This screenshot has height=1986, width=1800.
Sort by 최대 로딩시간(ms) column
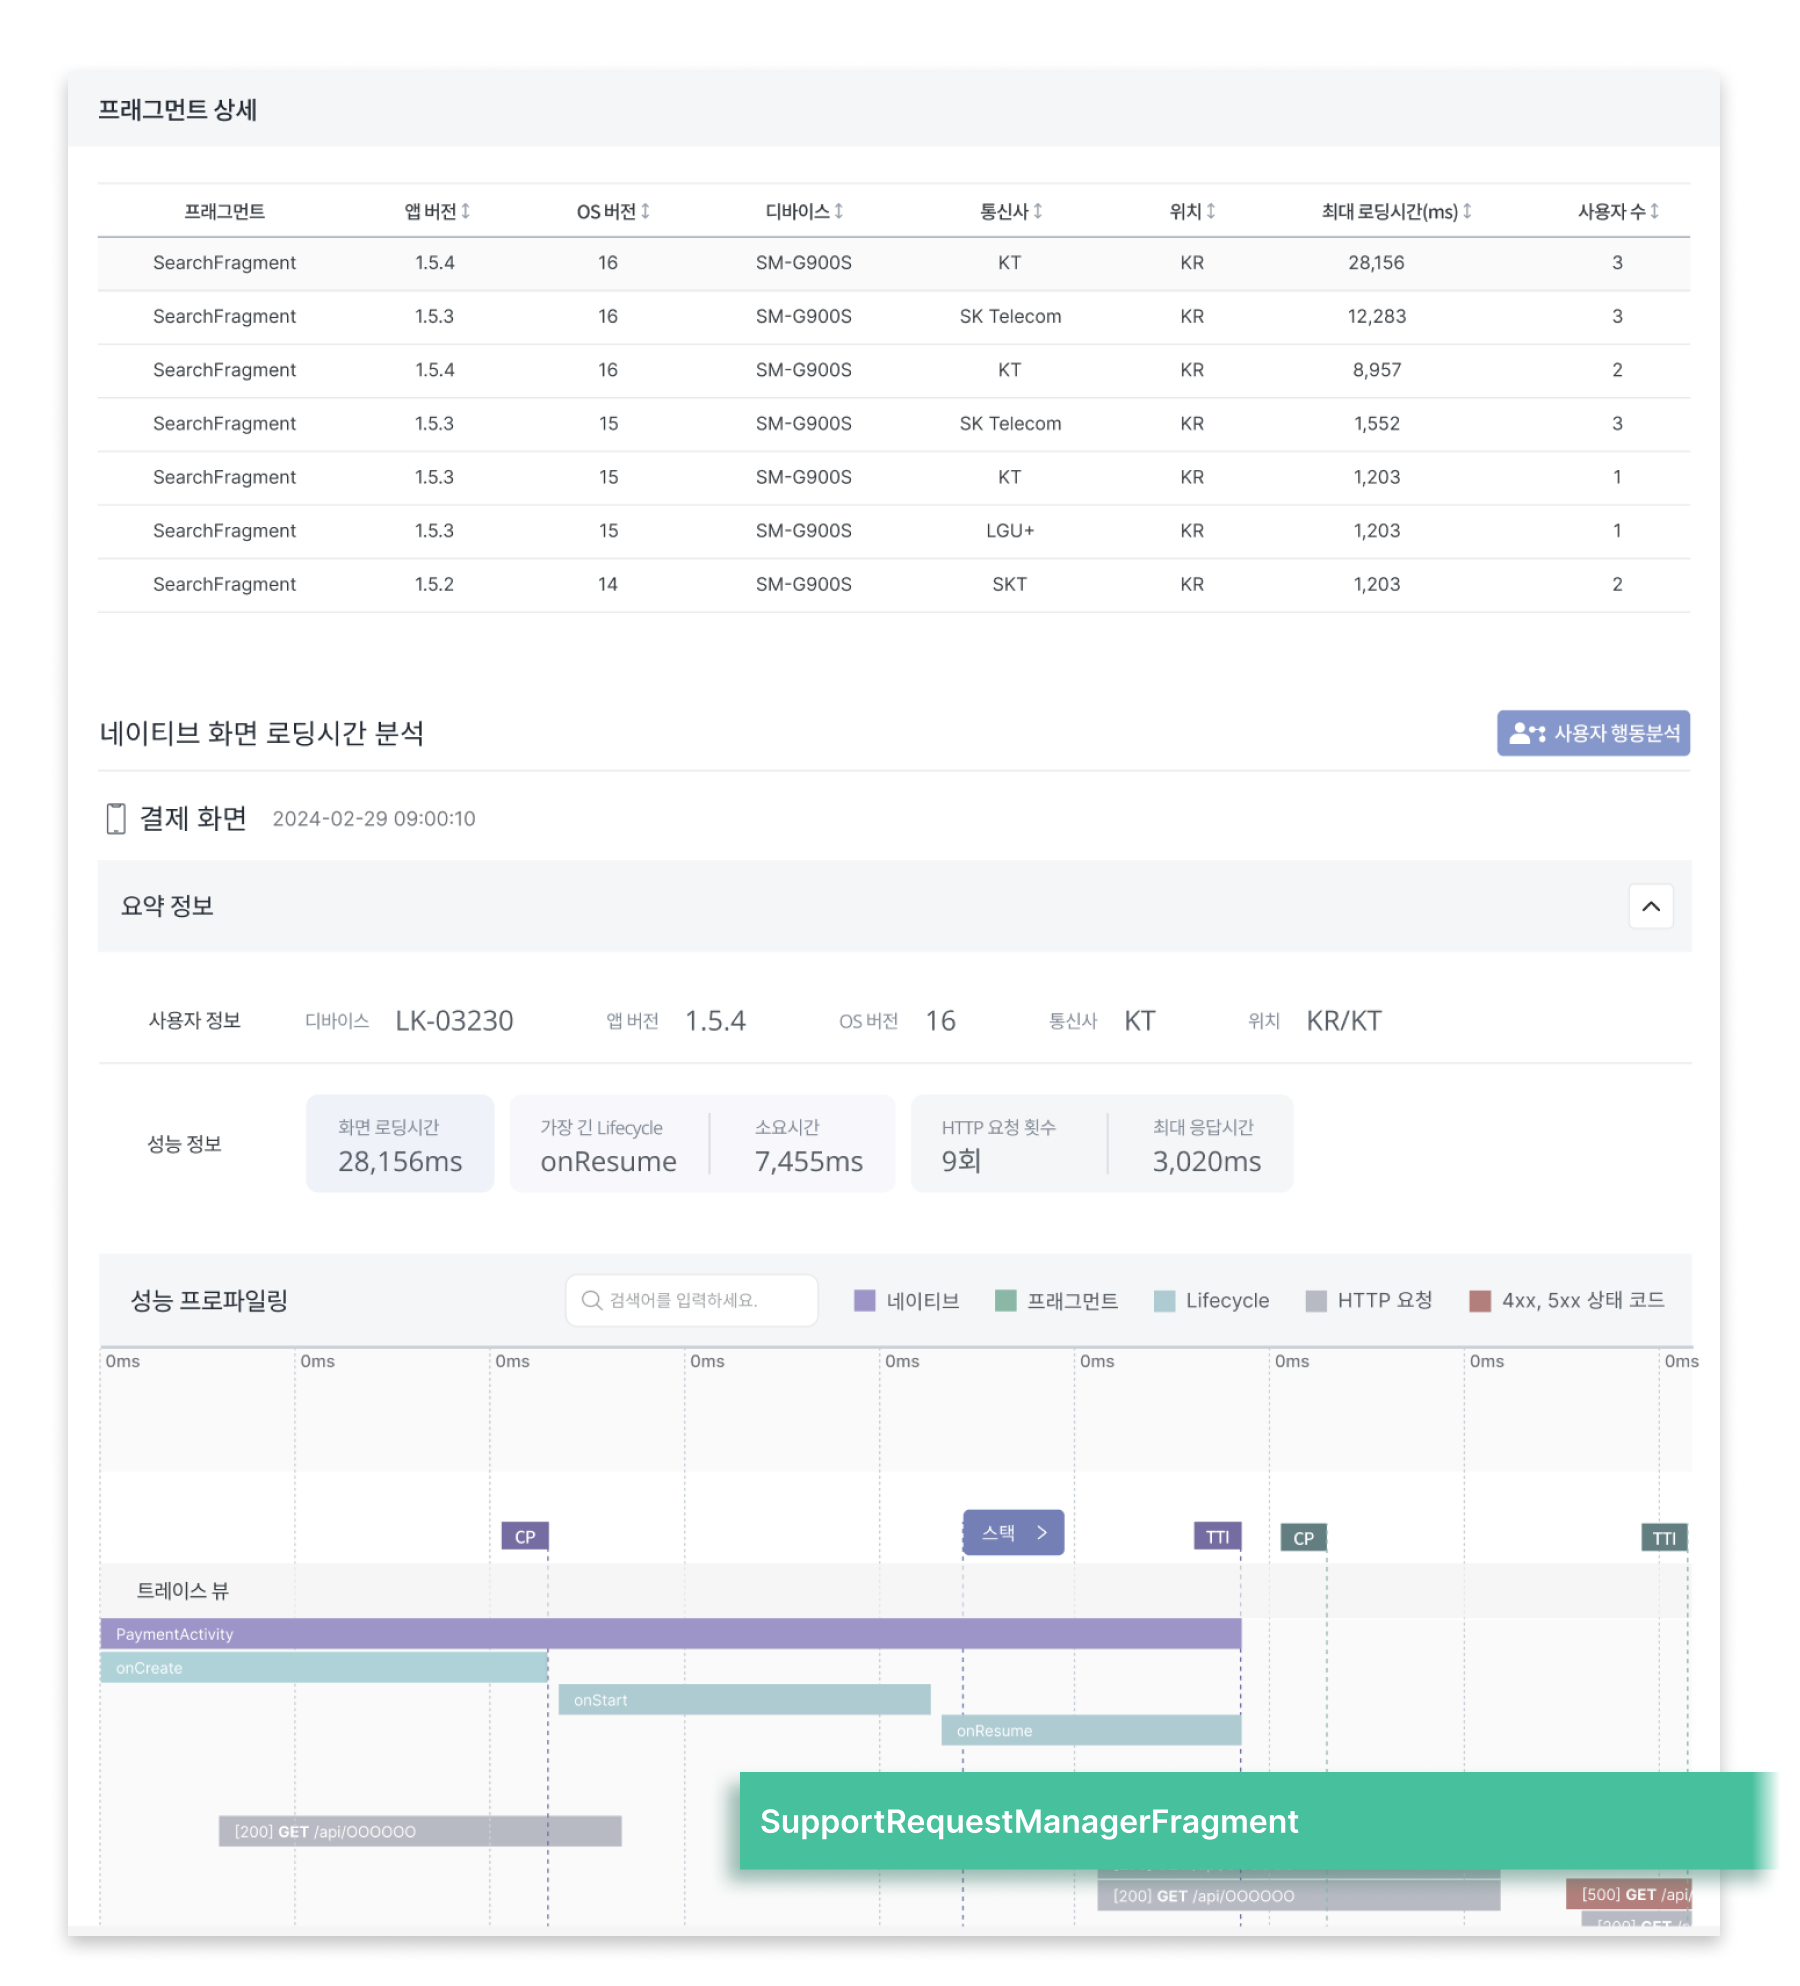point(1396,211)
